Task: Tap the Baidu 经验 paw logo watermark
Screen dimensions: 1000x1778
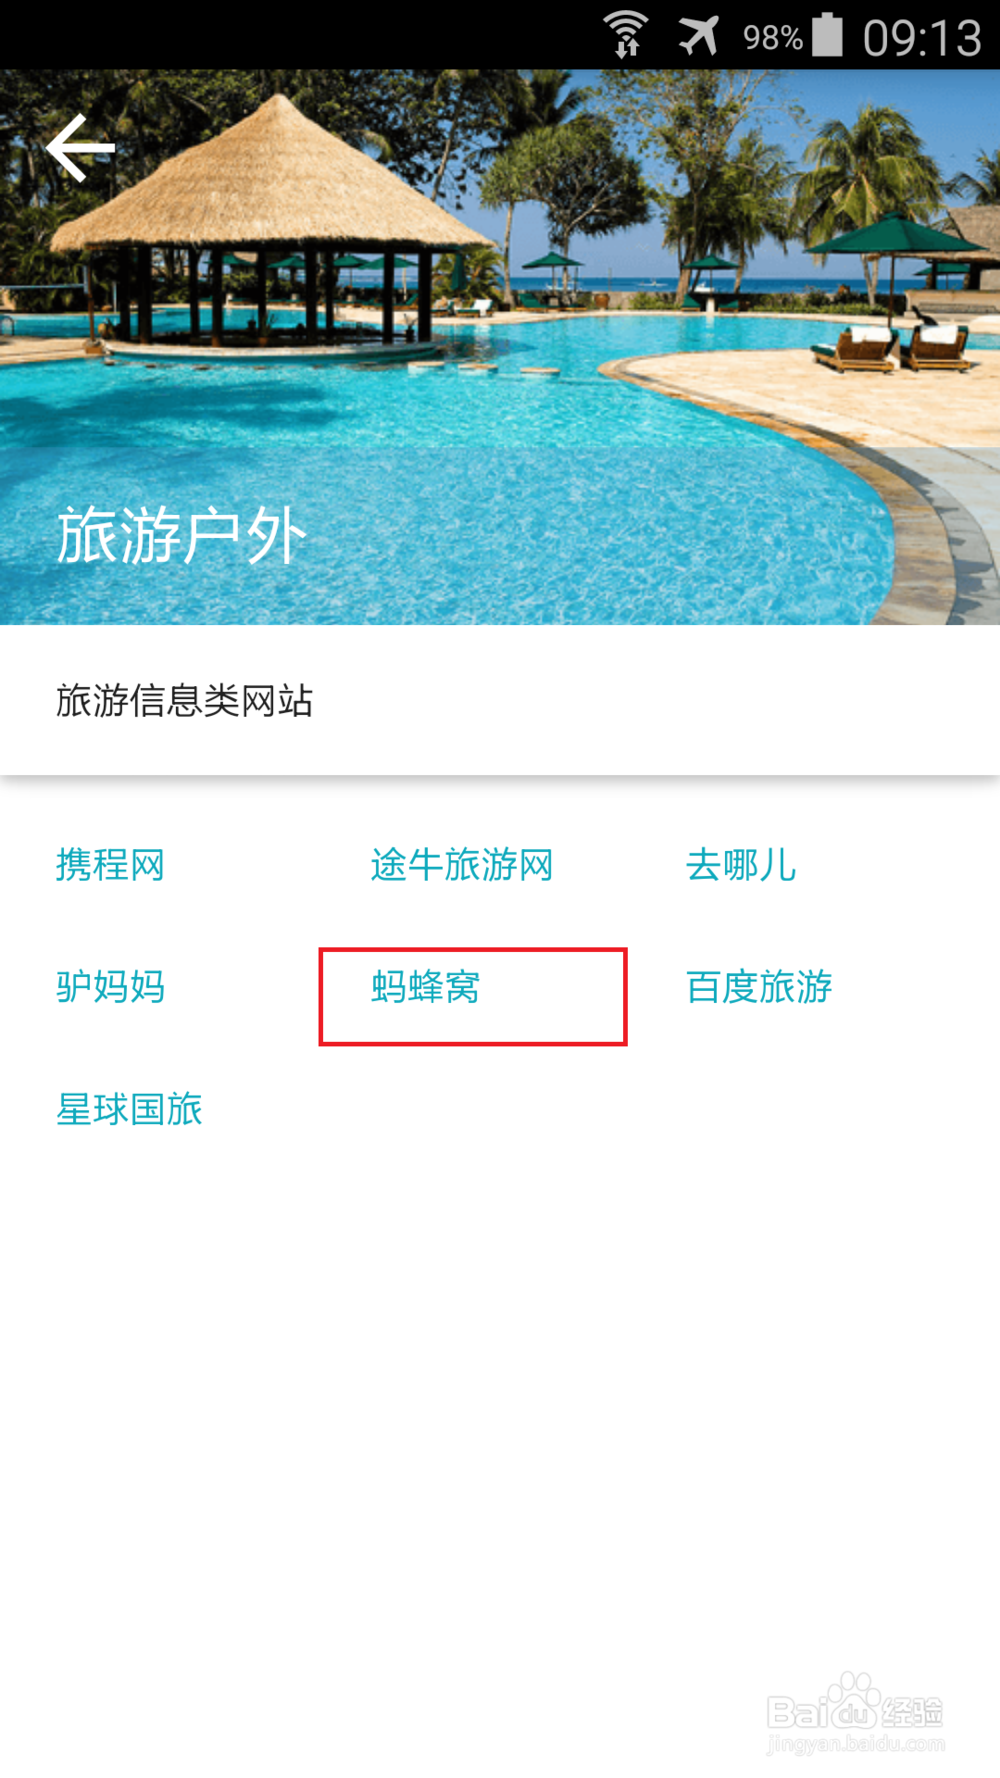Action: pos(855,1702)
